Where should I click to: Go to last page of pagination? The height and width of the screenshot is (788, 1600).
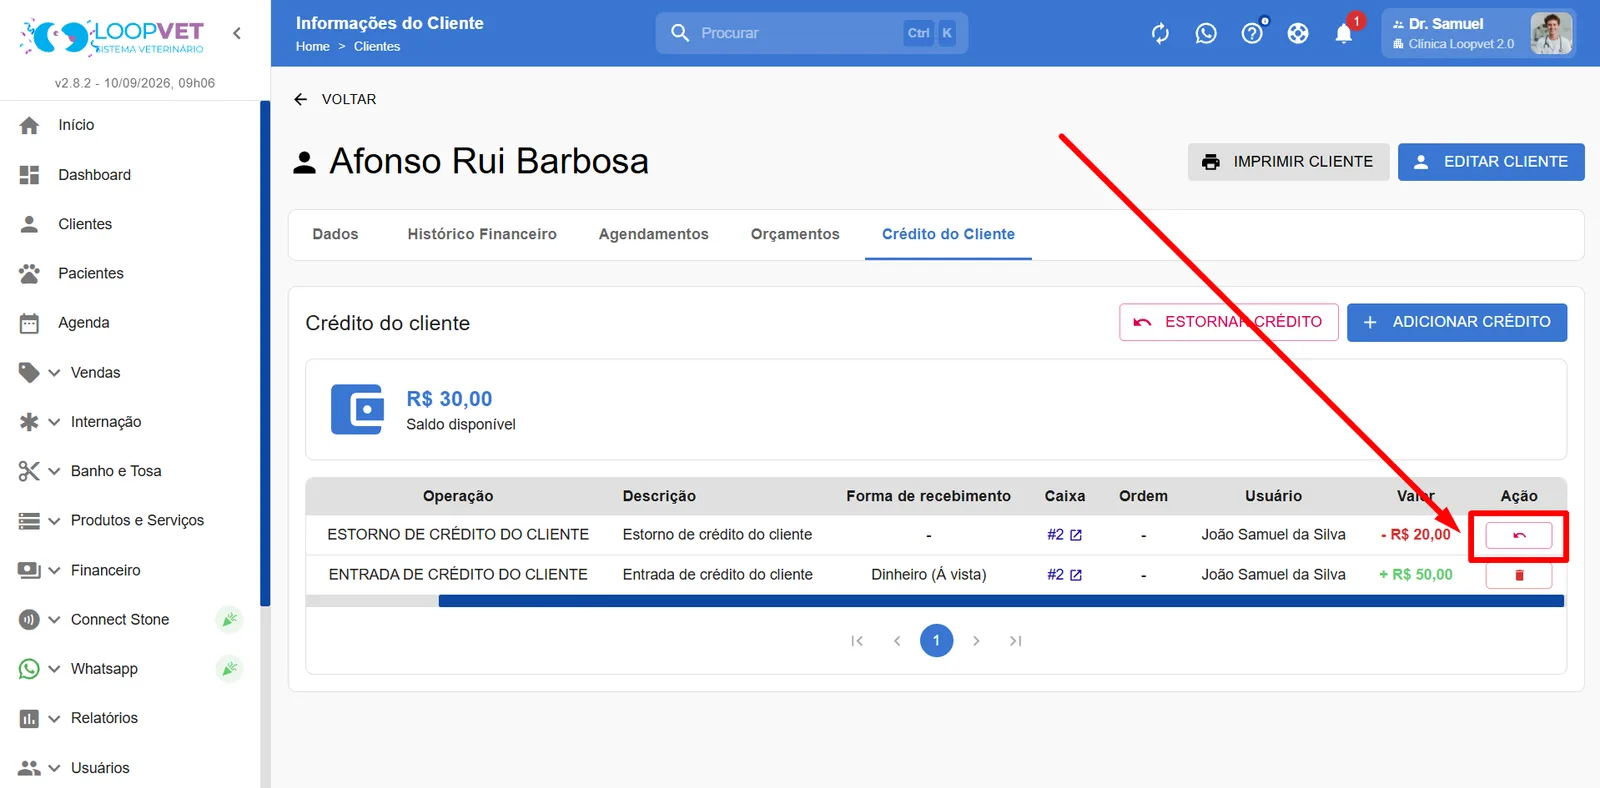(1016, 641)
